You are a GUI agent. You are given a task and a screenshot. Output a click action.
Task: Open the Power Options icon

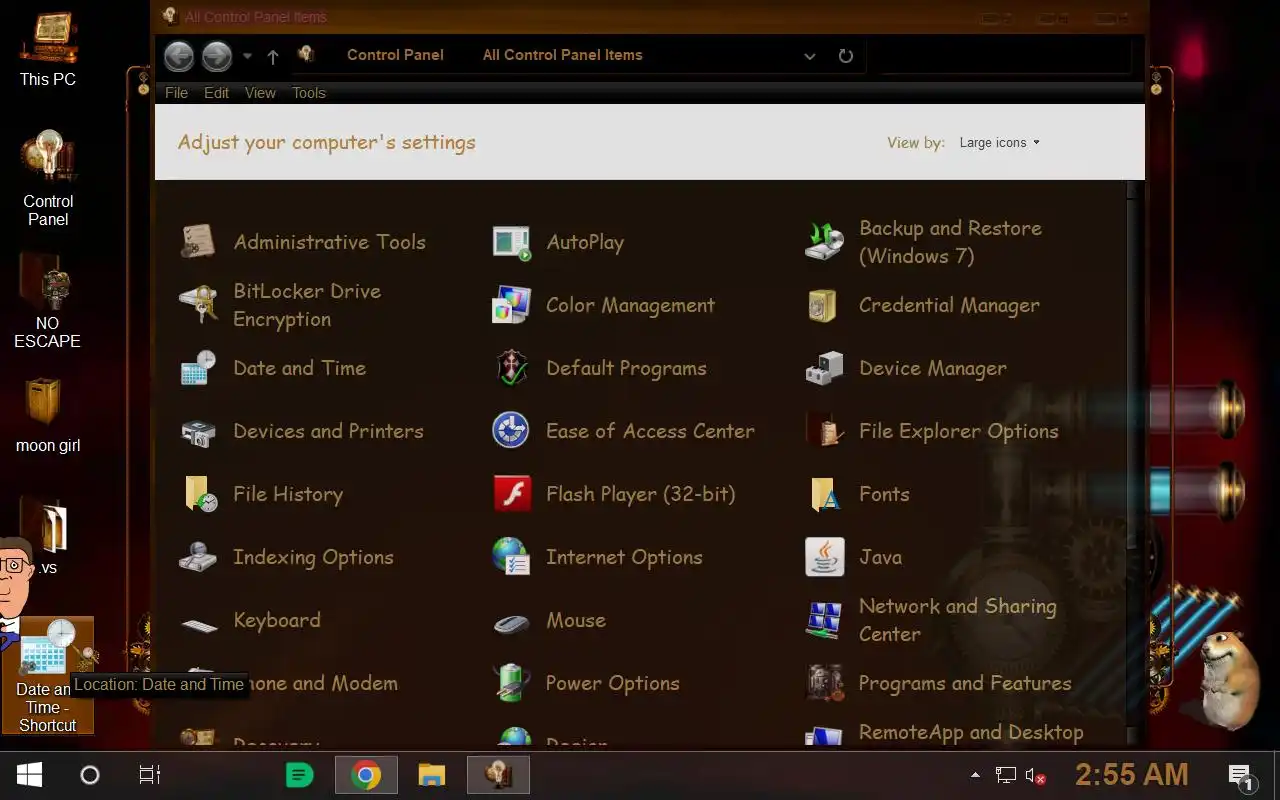click(511, 683)
